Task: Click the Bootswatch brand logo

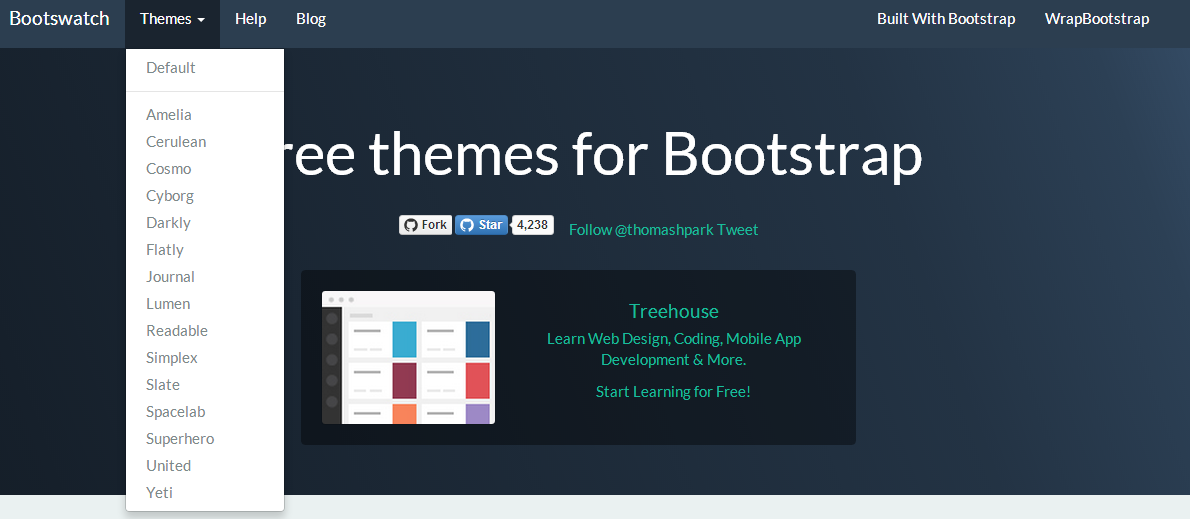Action: (59, 19)
